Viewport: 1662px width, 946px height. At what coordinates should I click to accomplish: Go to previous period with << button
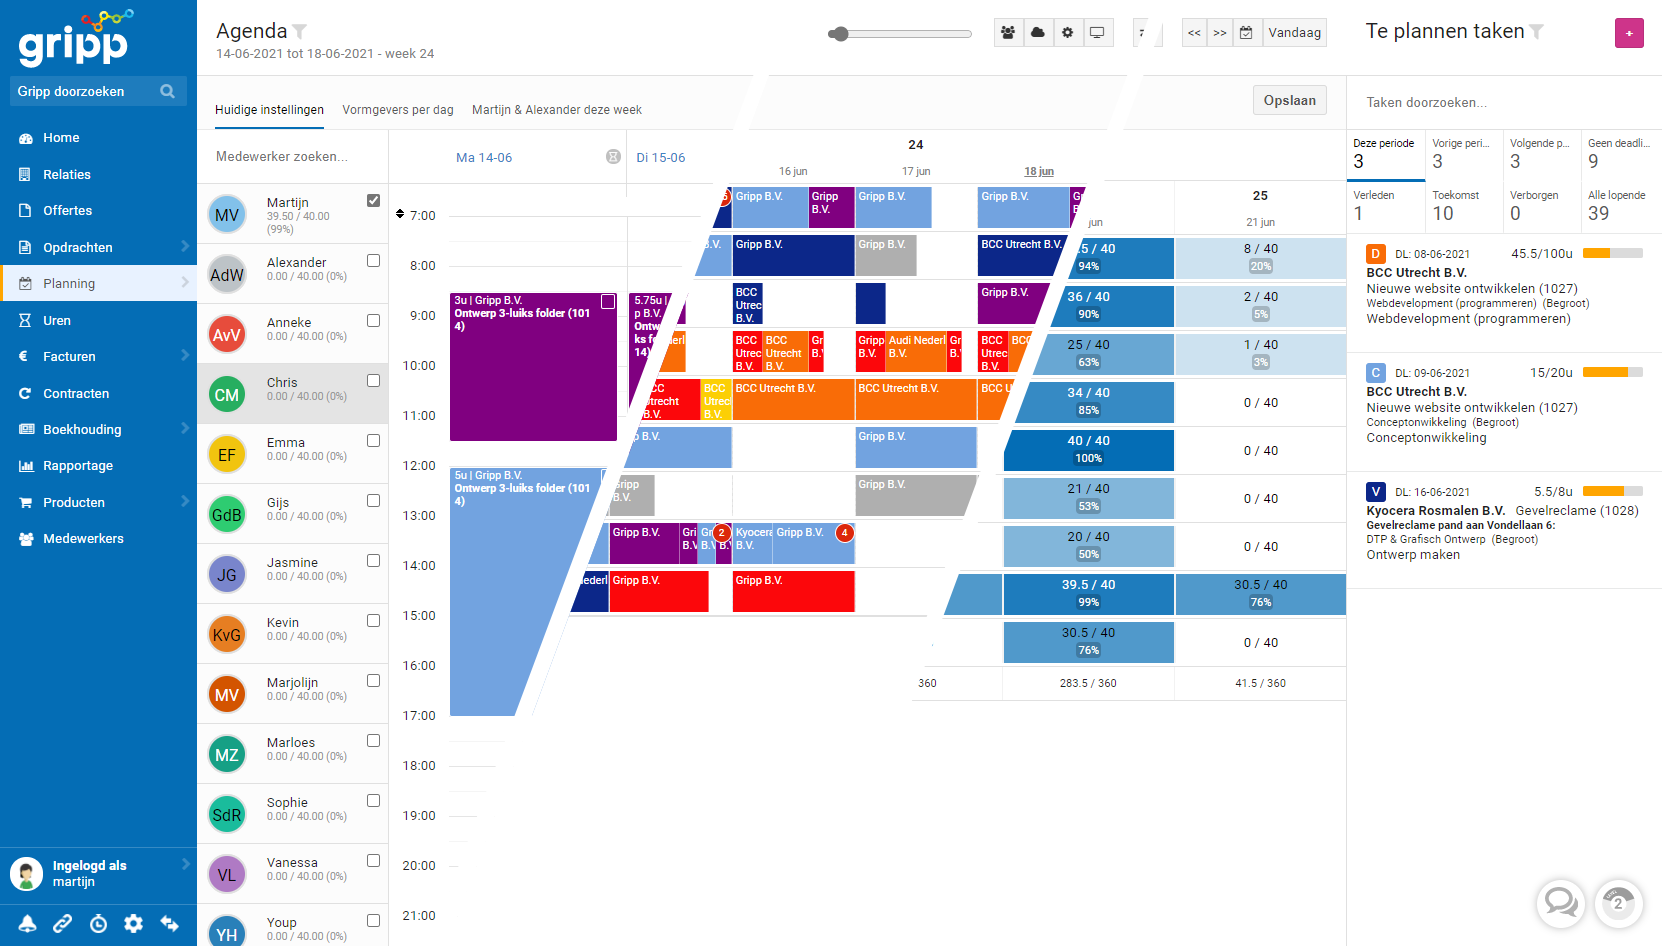[1194, 33]
